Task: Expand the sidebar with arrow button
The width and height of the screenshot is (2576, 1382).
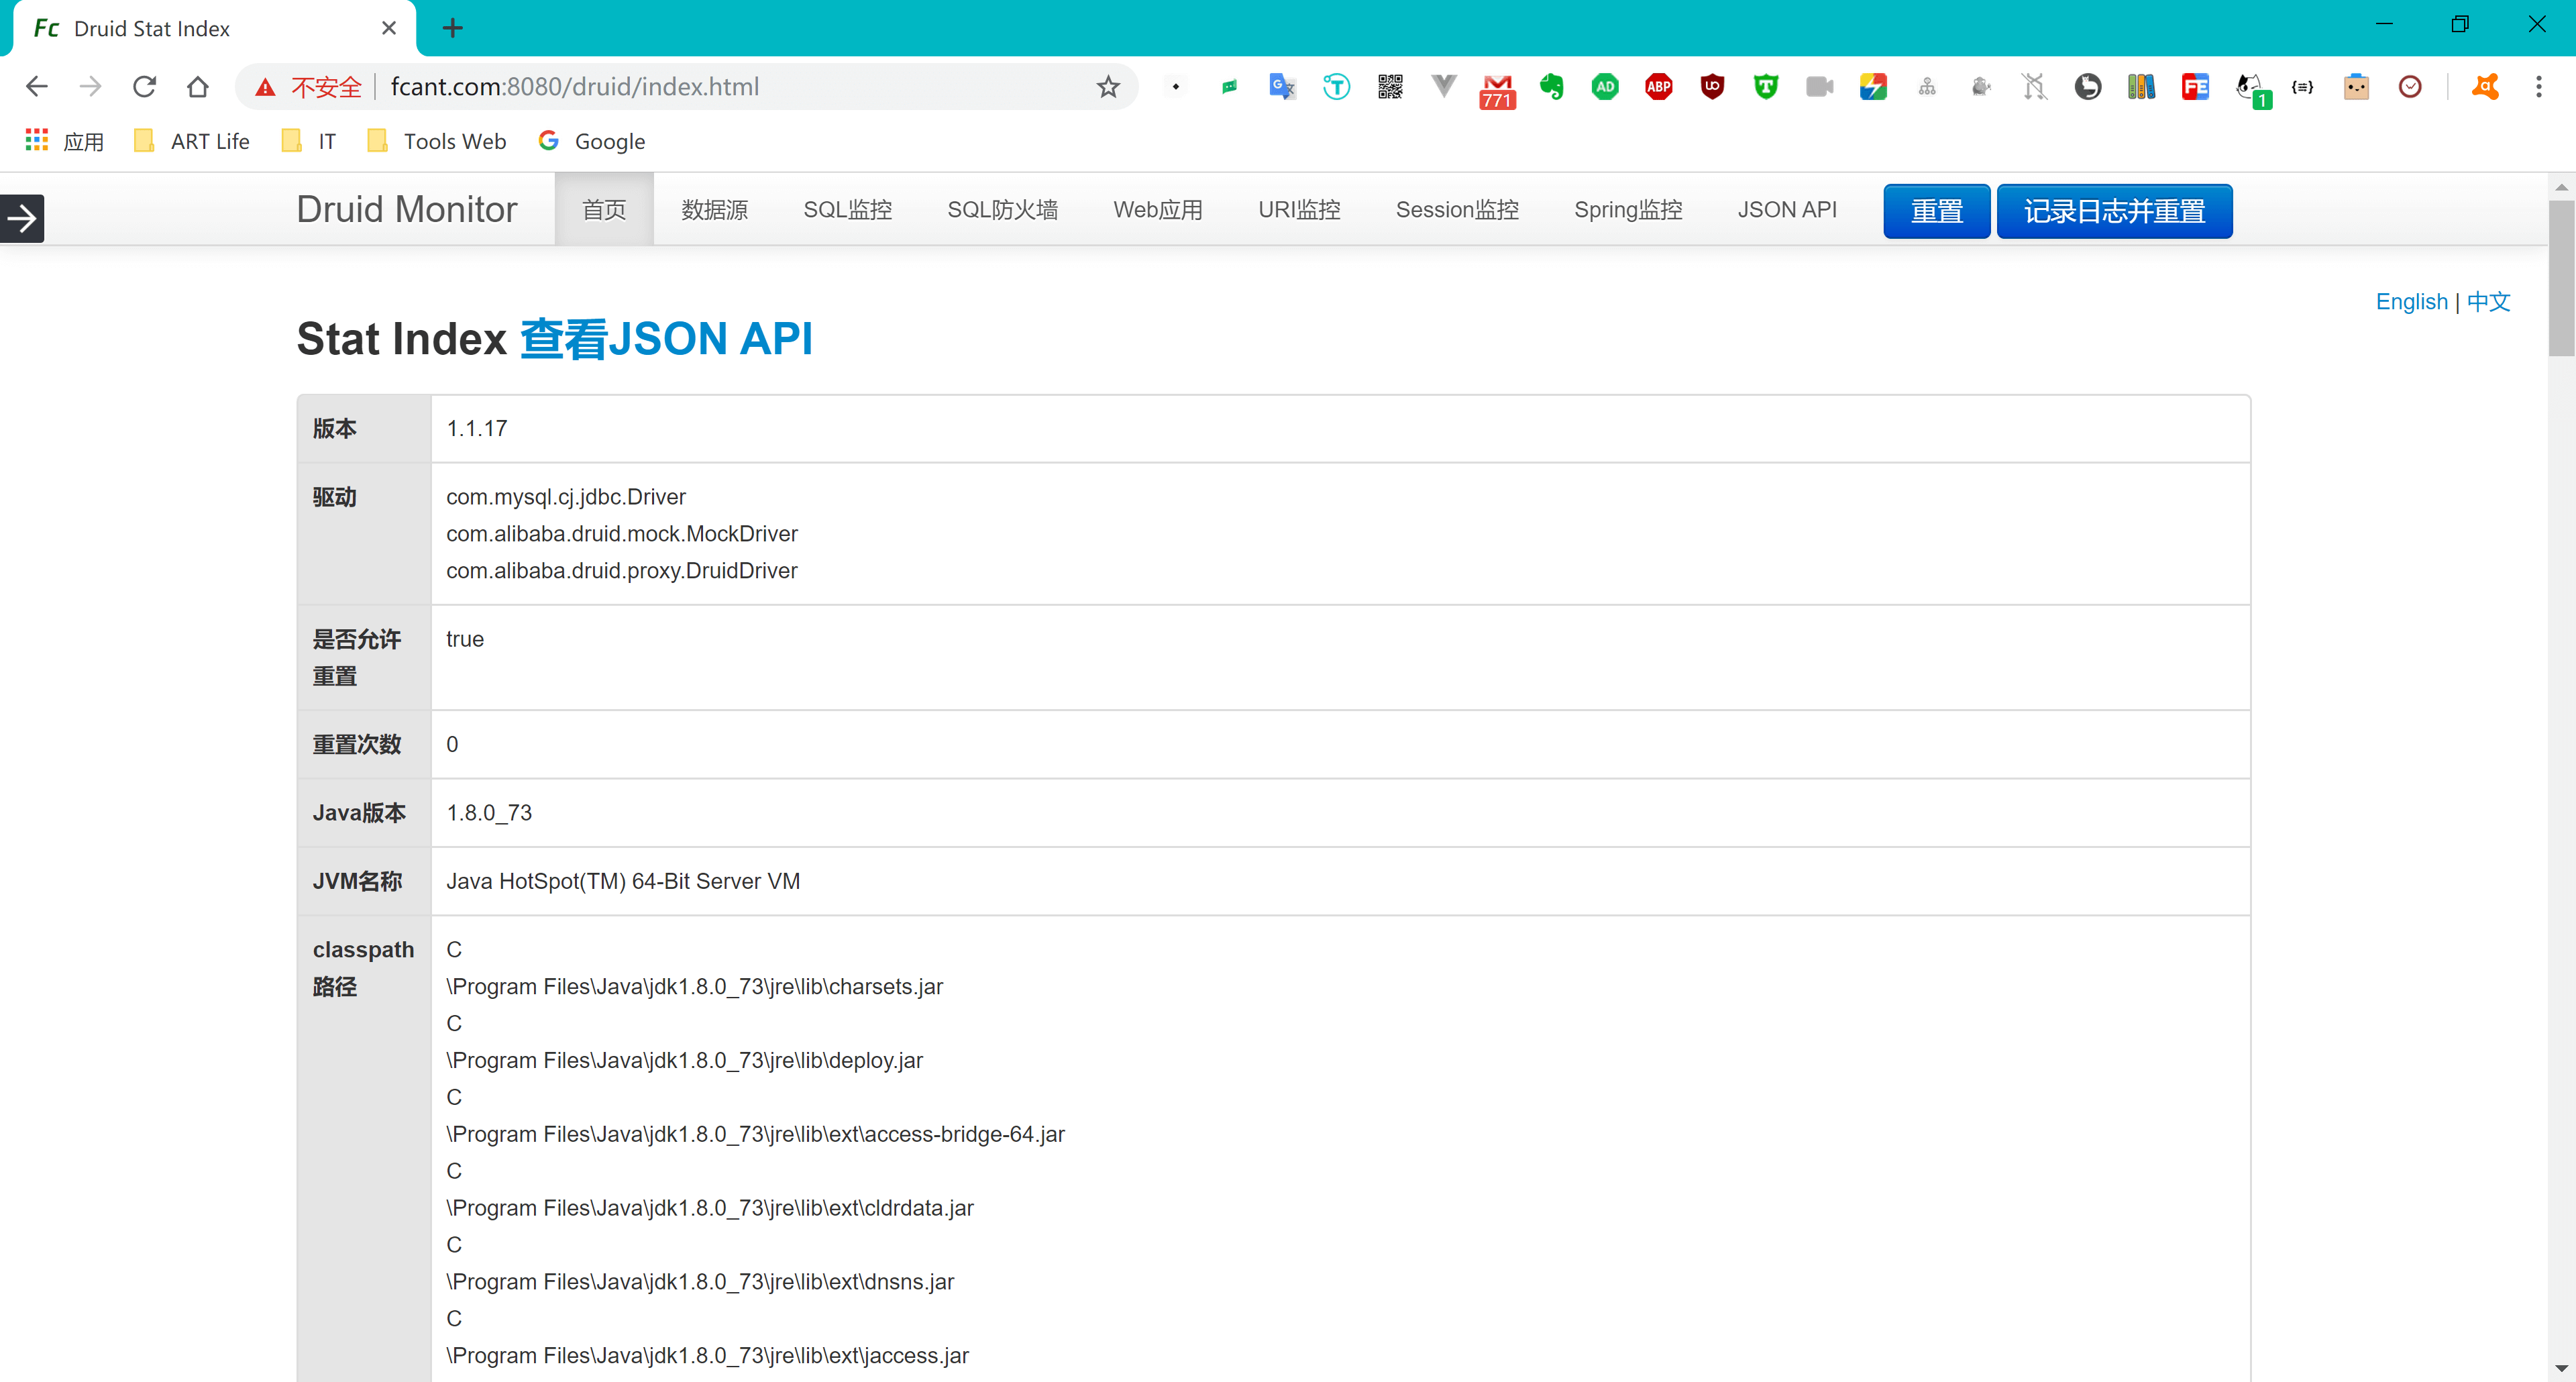Action: click(x=22, y=217)
